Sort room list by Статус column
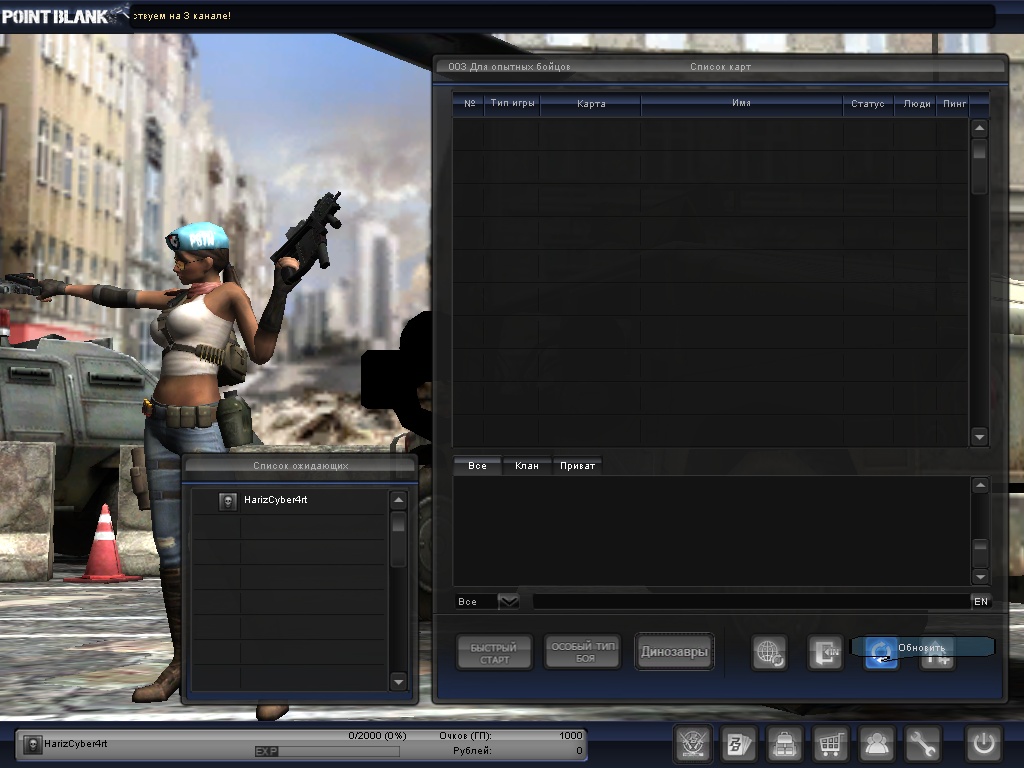1024x768 pixels. [867, 103]
